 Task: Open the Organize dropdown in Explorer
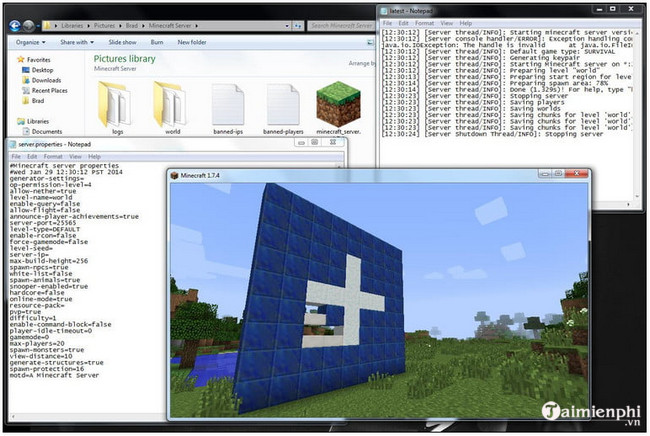click(30, 42)
